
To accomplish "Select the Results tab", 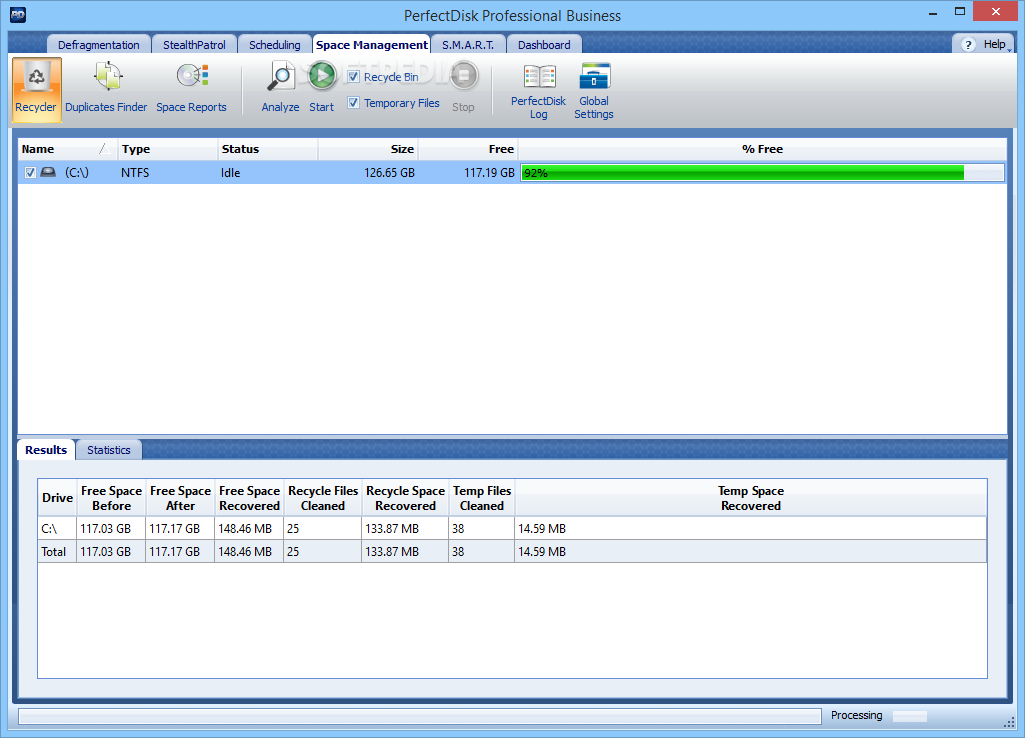I will pos(46,450).
